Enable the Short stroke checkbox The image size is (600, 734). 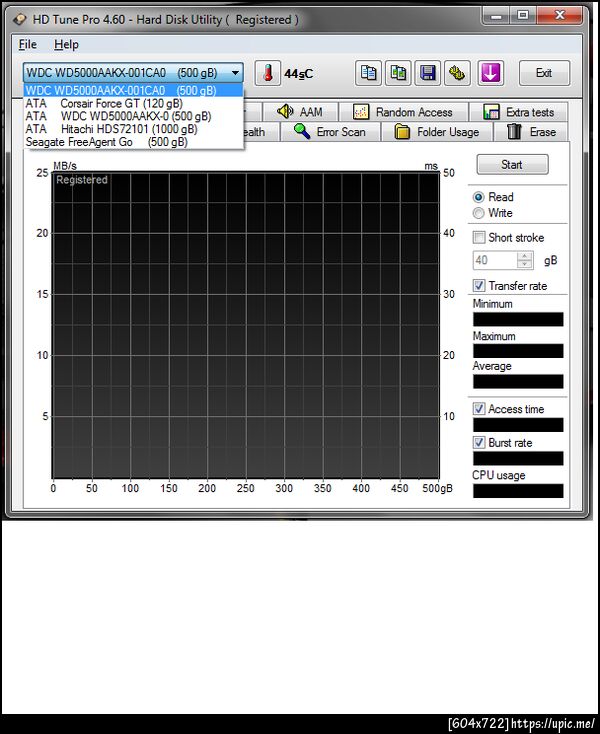(x=479, y=237)
